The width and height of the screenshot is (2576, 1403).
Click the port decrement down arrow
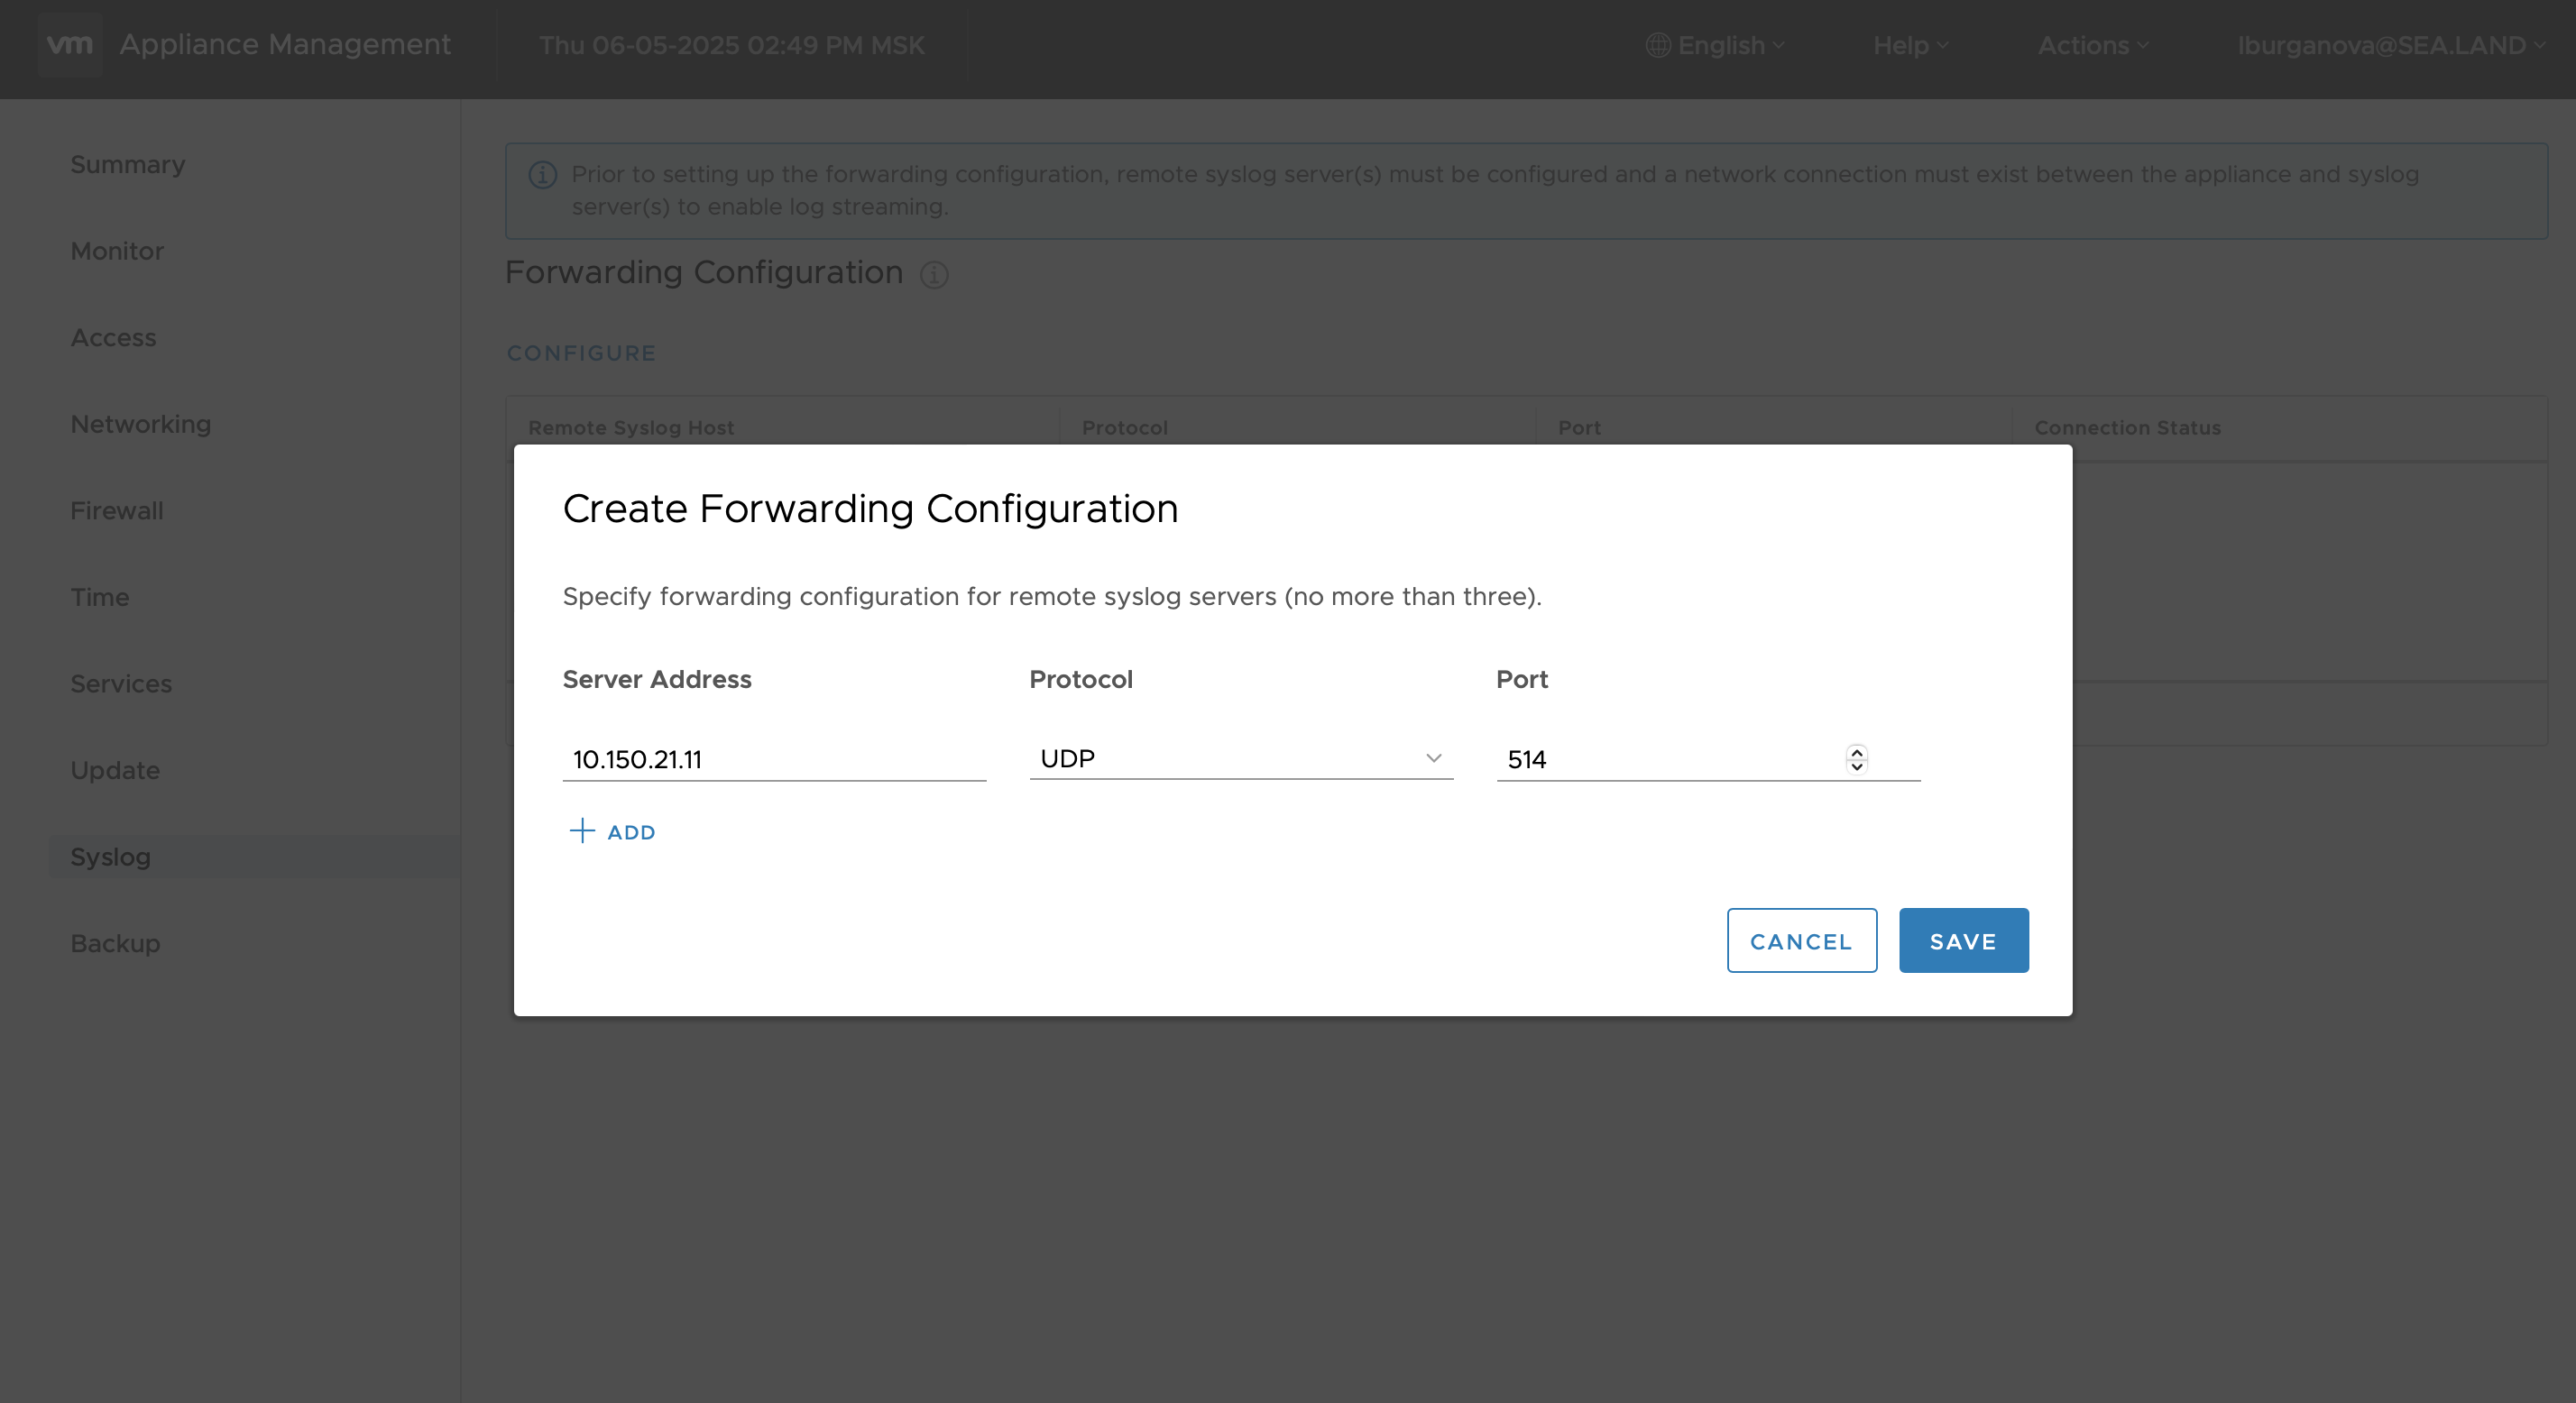[1856, 766]
